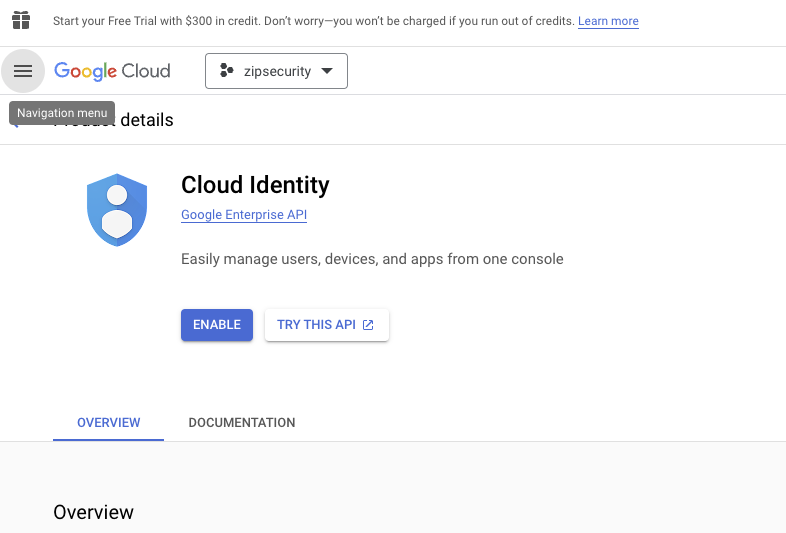Click the Cloud Identity shield icon
786x533 pixels.
click(117, 210)
